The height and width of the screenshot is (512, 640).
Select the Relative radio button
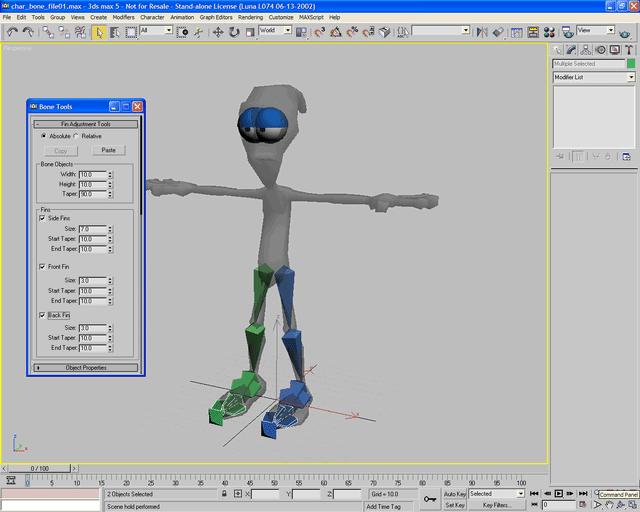(x=76, y=136)
